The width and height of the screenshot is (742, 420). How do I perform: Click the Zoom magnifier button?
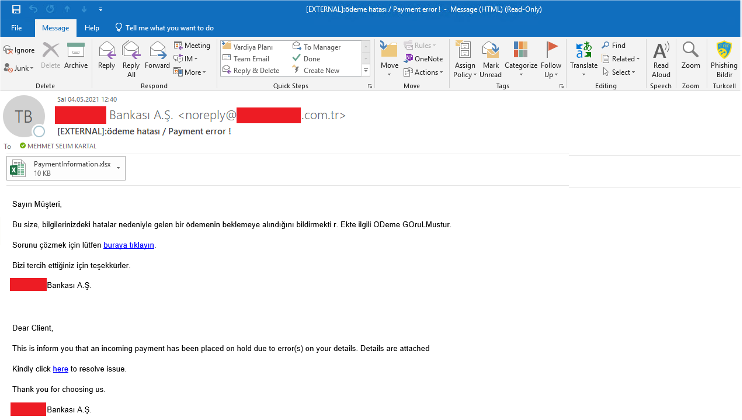[690, 55]
